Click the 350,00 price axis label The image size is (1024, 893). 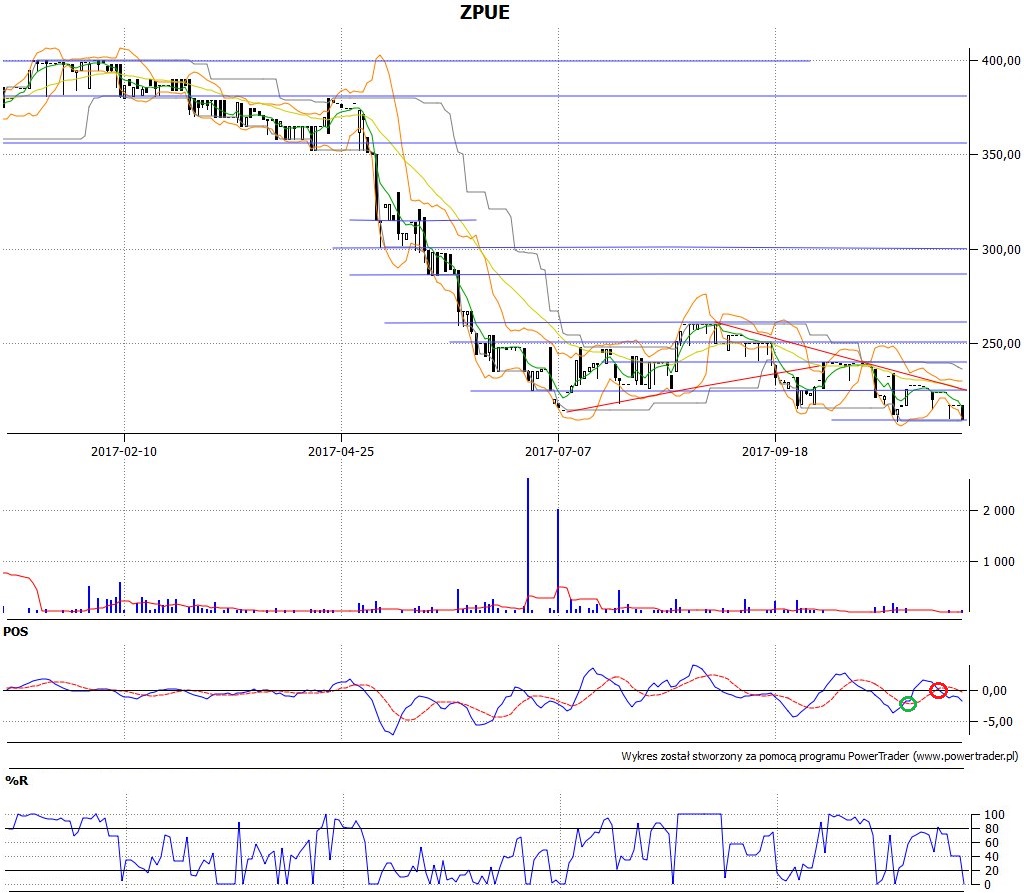coord(1001,155)
